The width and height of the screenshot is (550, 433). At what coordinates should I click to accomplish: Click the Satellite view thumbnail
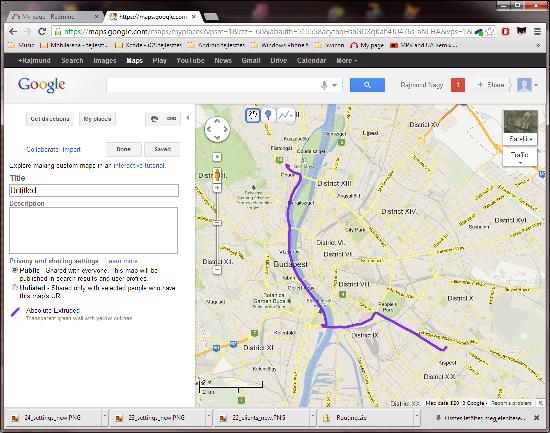(x=520, y=127)
